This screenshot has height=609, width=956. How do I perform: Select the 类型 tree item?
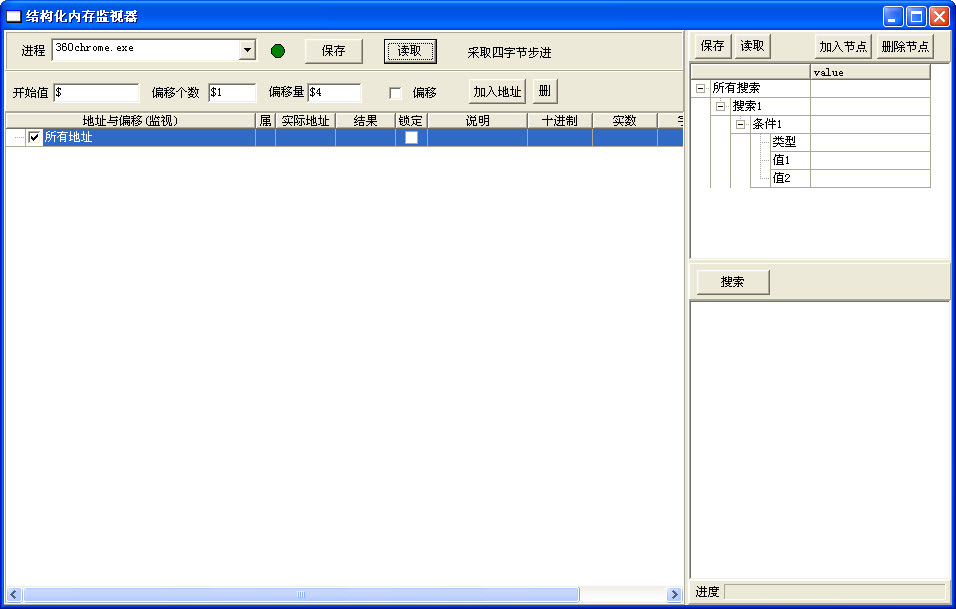[x=784, y=143]
